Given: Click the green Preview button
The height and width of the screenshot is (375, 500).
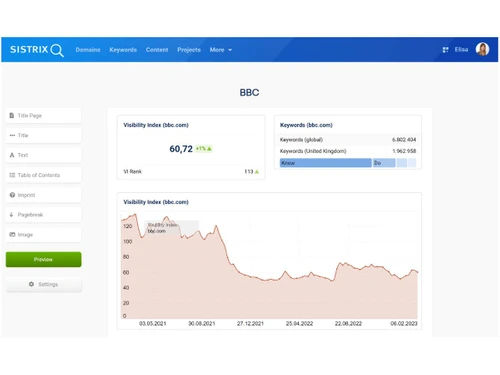Looking at the screenshot, I should [43, 259].
